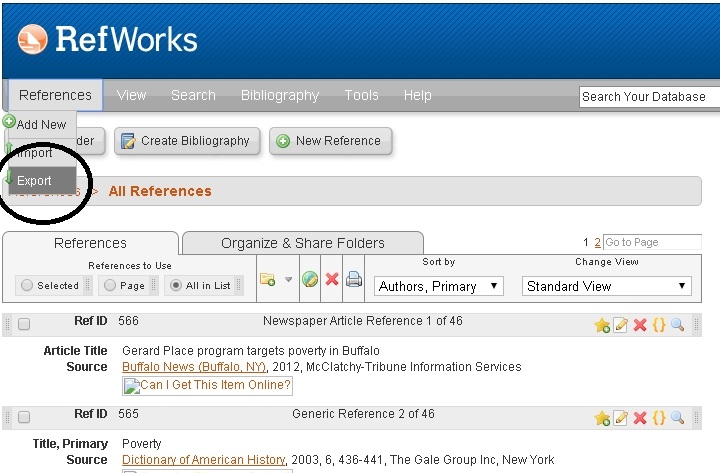
Task: Click the Create Bibliography button
Action: coord(187,141)
